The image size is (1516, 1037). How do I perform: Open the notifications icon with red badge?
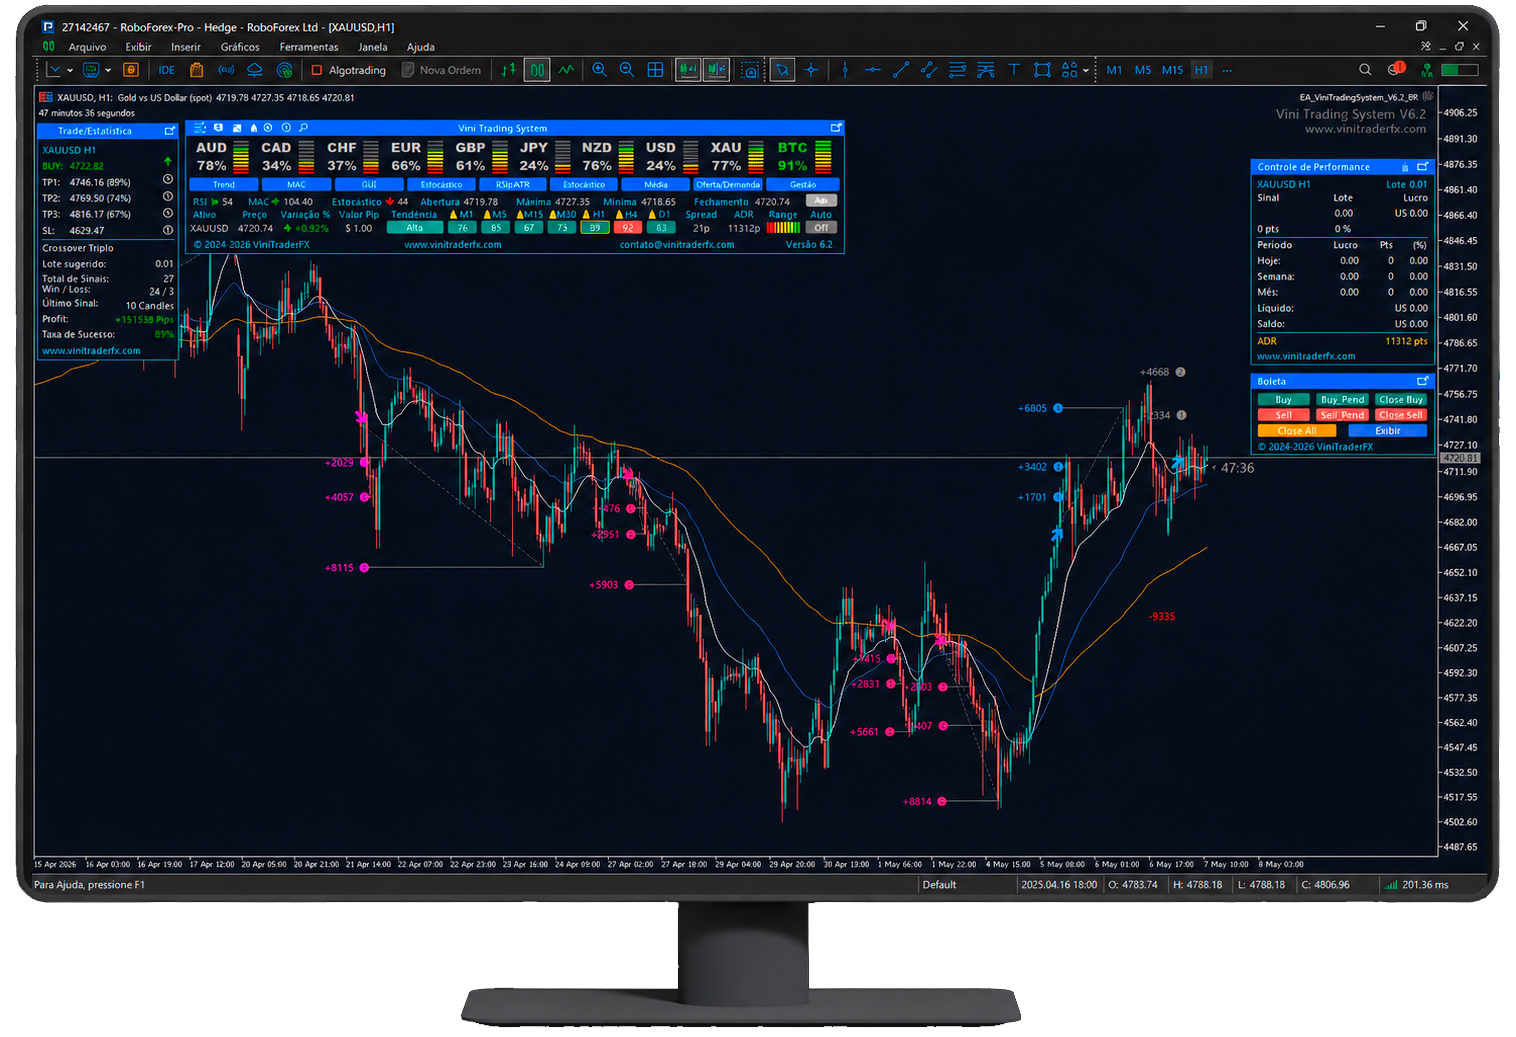coord(1397,69)
